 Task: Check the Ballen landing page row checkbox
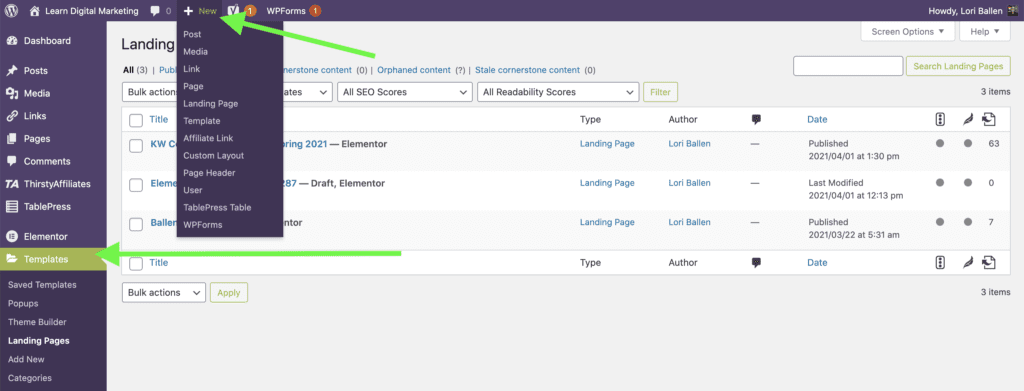point(136,225)
